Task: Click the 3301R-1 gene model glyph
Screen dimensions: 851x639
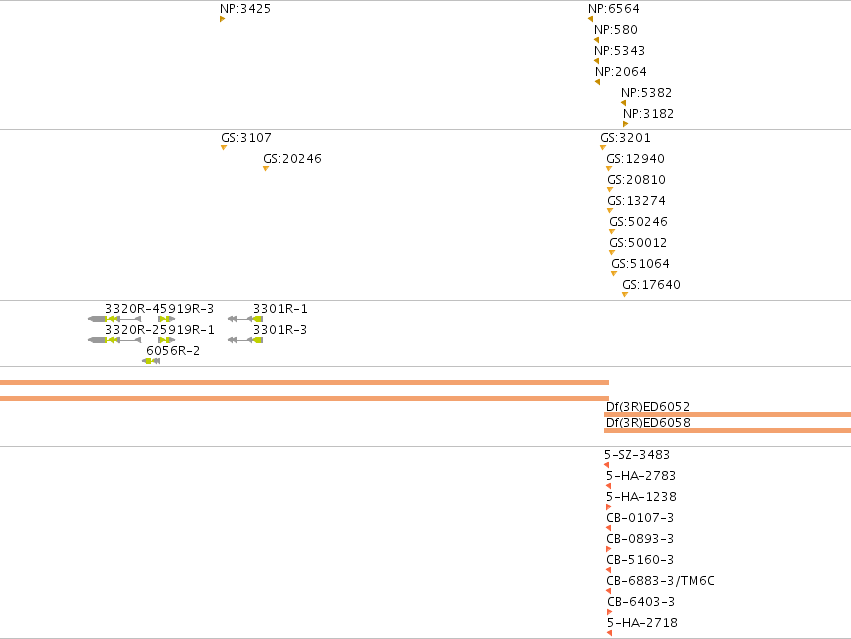Action: 245,319
